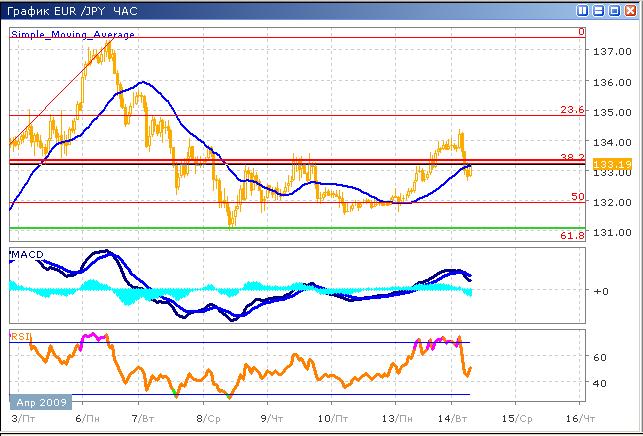
Task: Click the RSI panel label
Action: (x=19, y=337)
